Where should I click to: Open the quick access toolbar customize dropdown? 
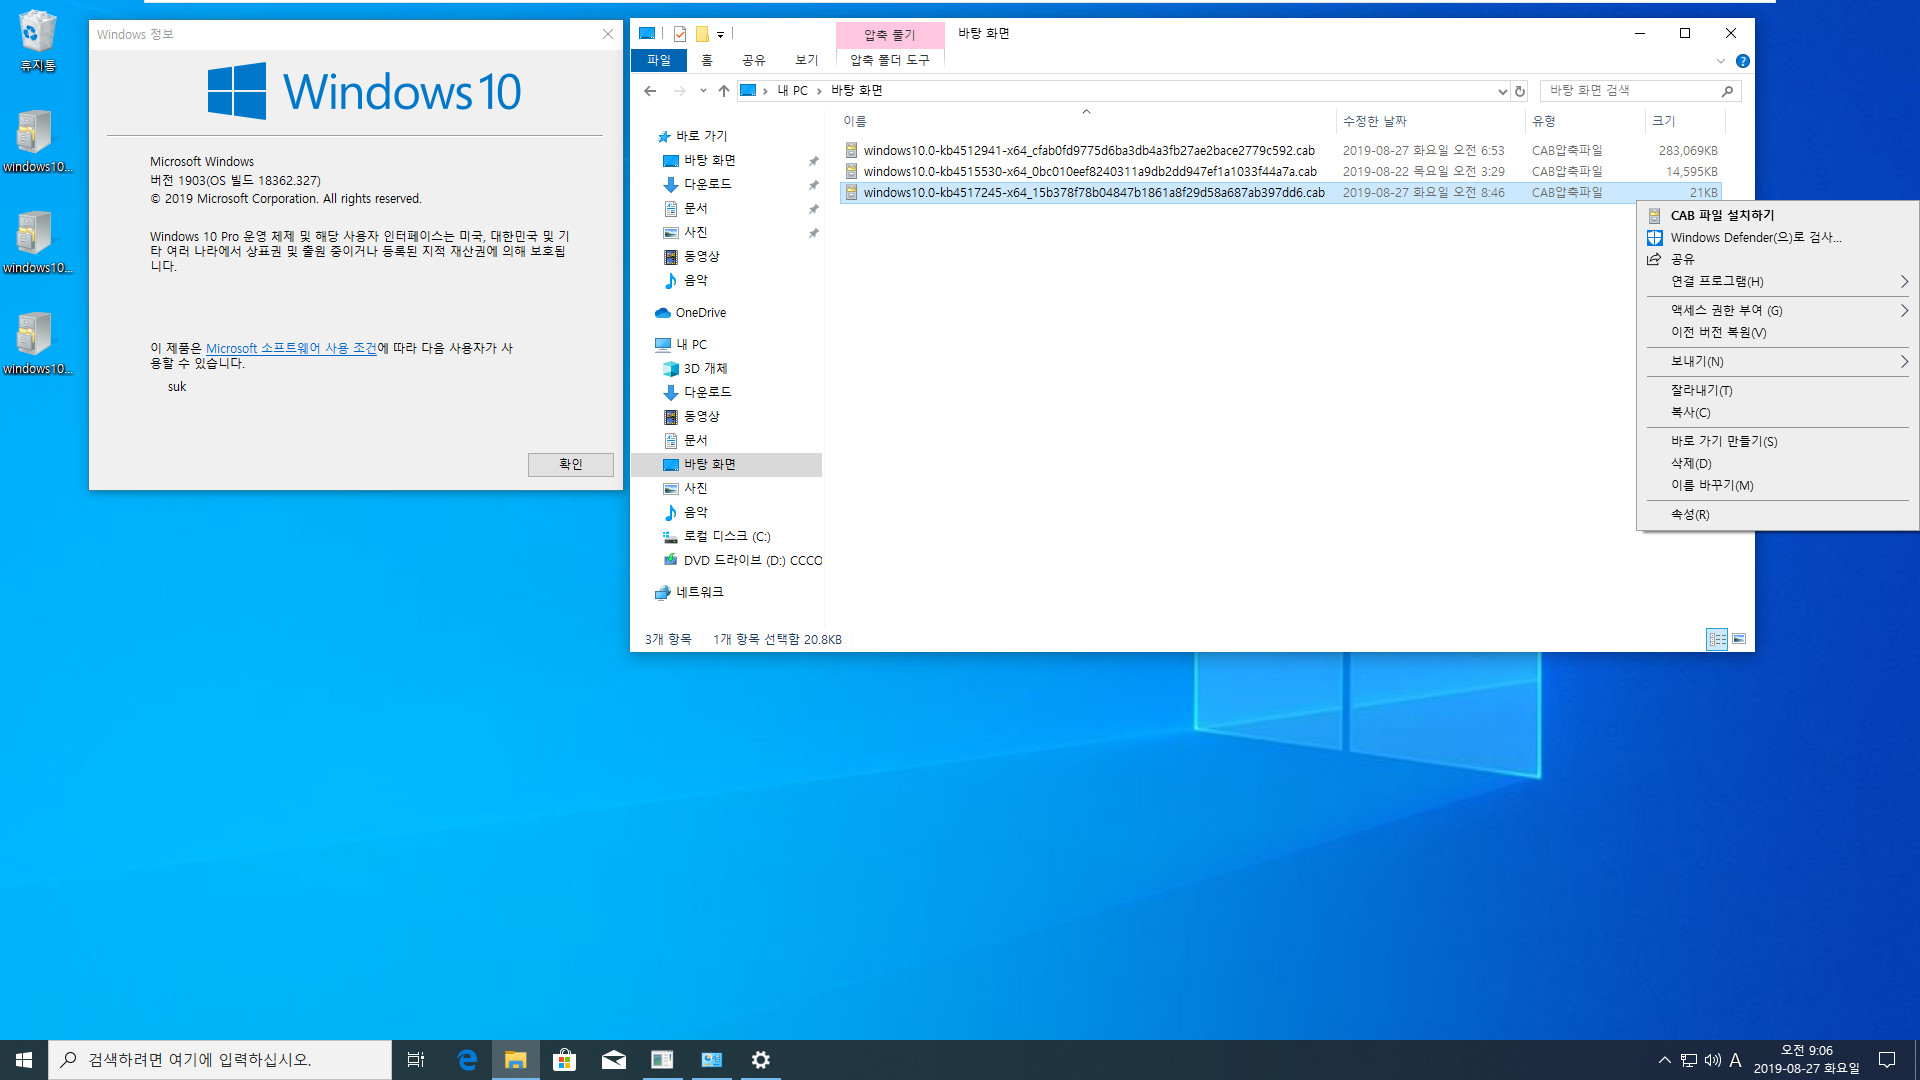[x=720, y=34]
